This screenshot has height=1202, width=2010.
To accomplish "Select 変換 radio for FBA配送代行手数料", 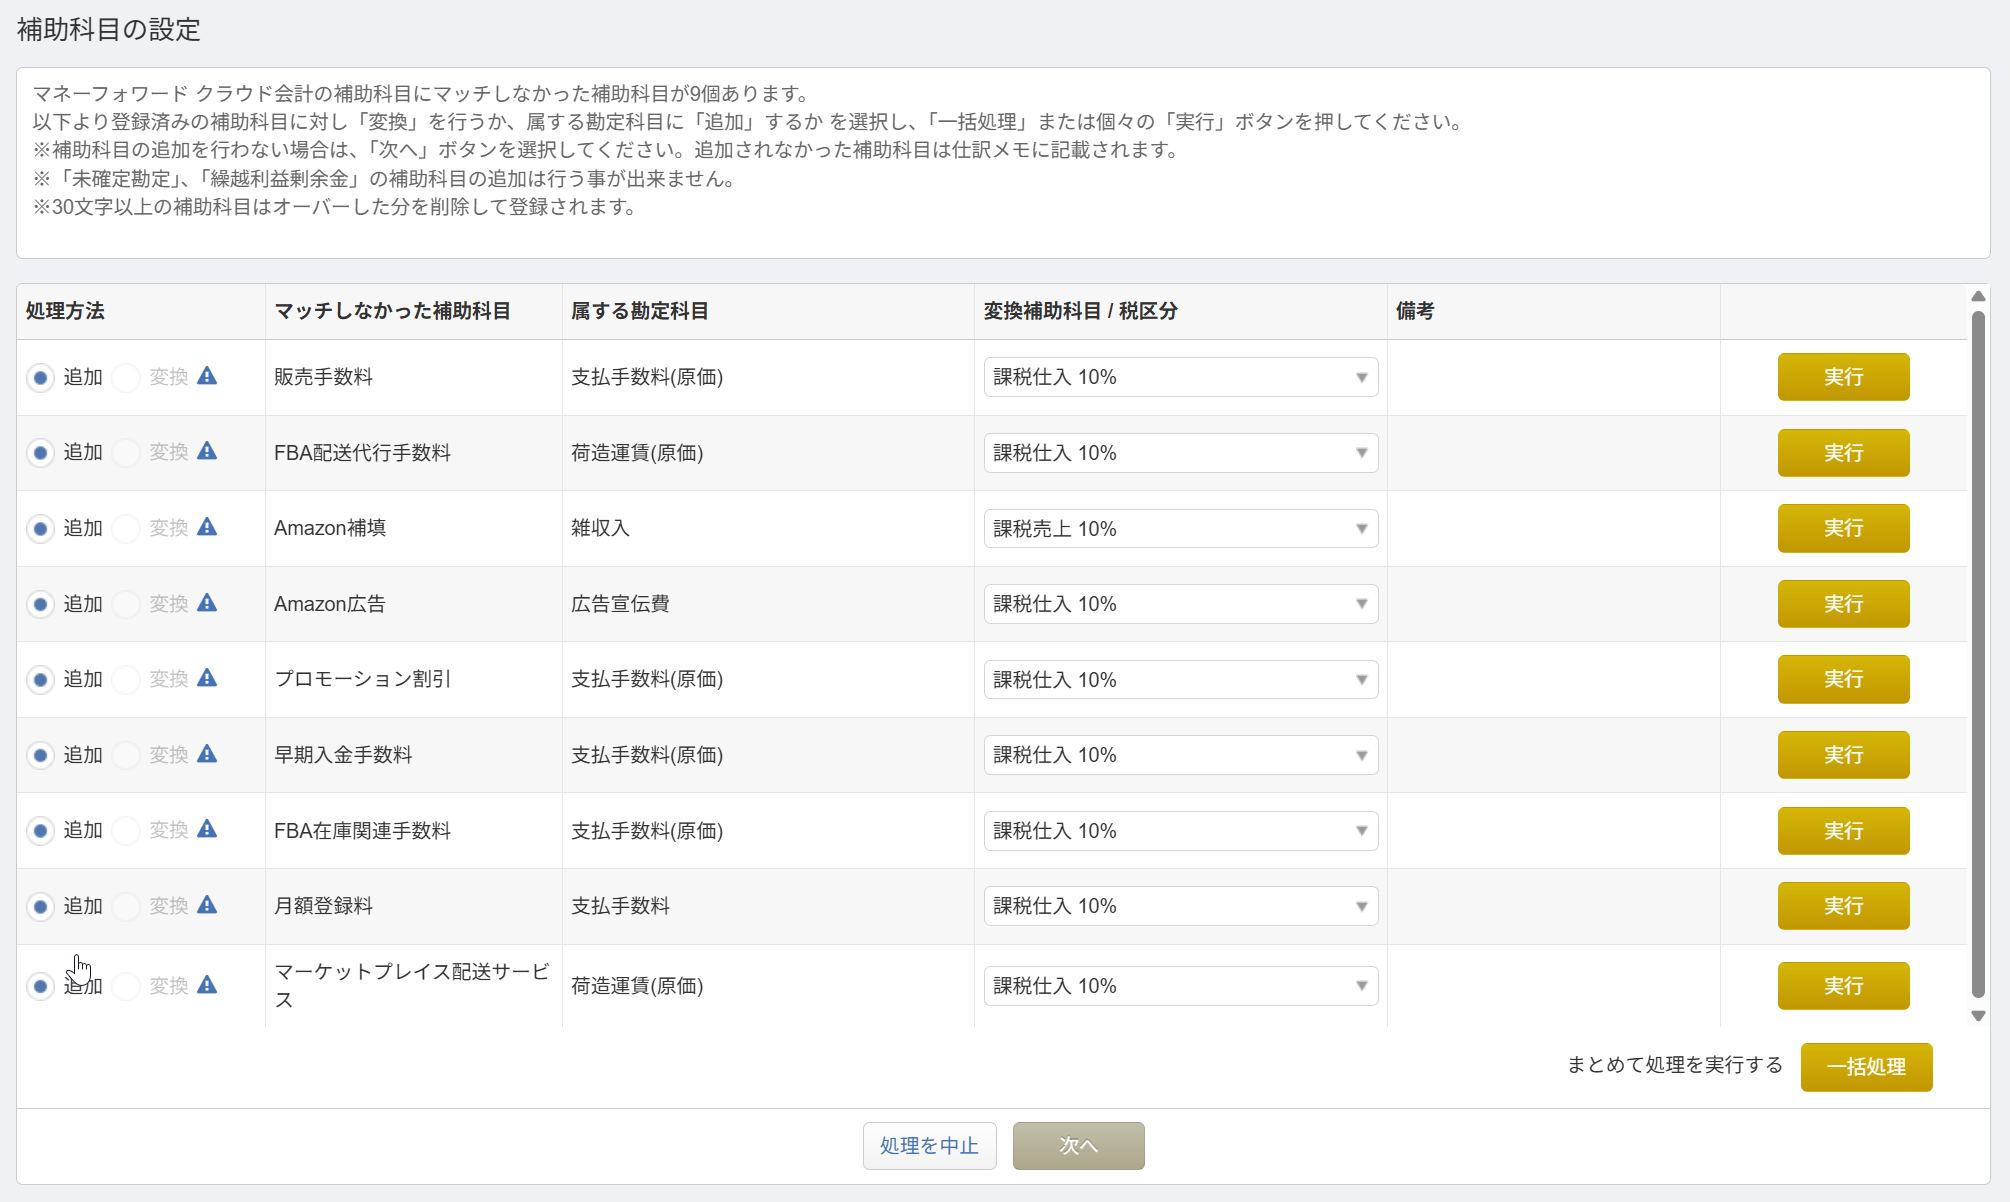I will (x=126, y=453).
